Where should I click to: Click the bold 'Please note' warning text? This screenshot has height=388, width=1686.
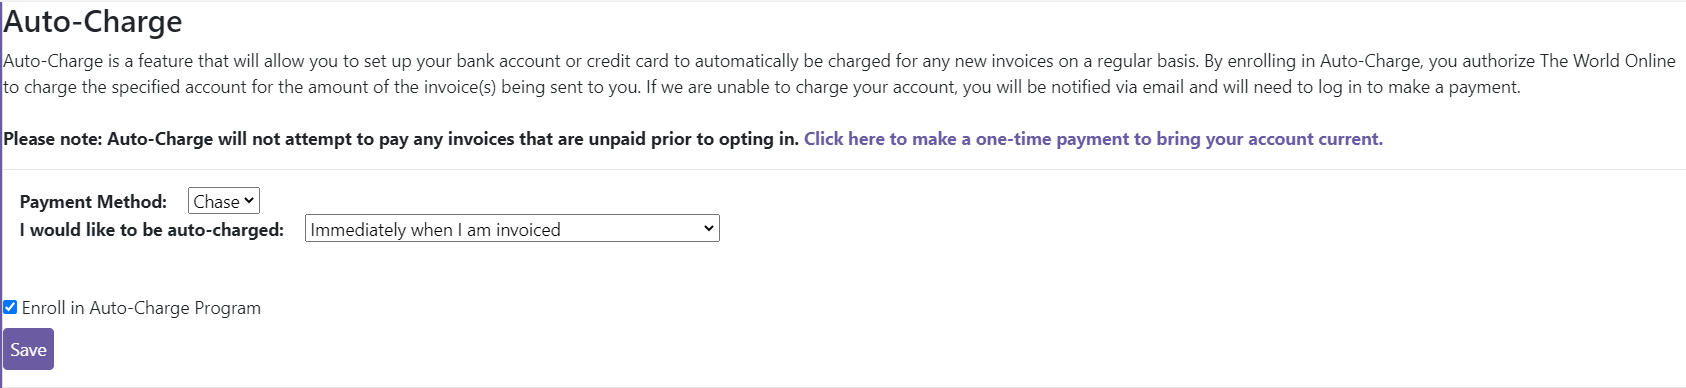(x=401, y=139)
